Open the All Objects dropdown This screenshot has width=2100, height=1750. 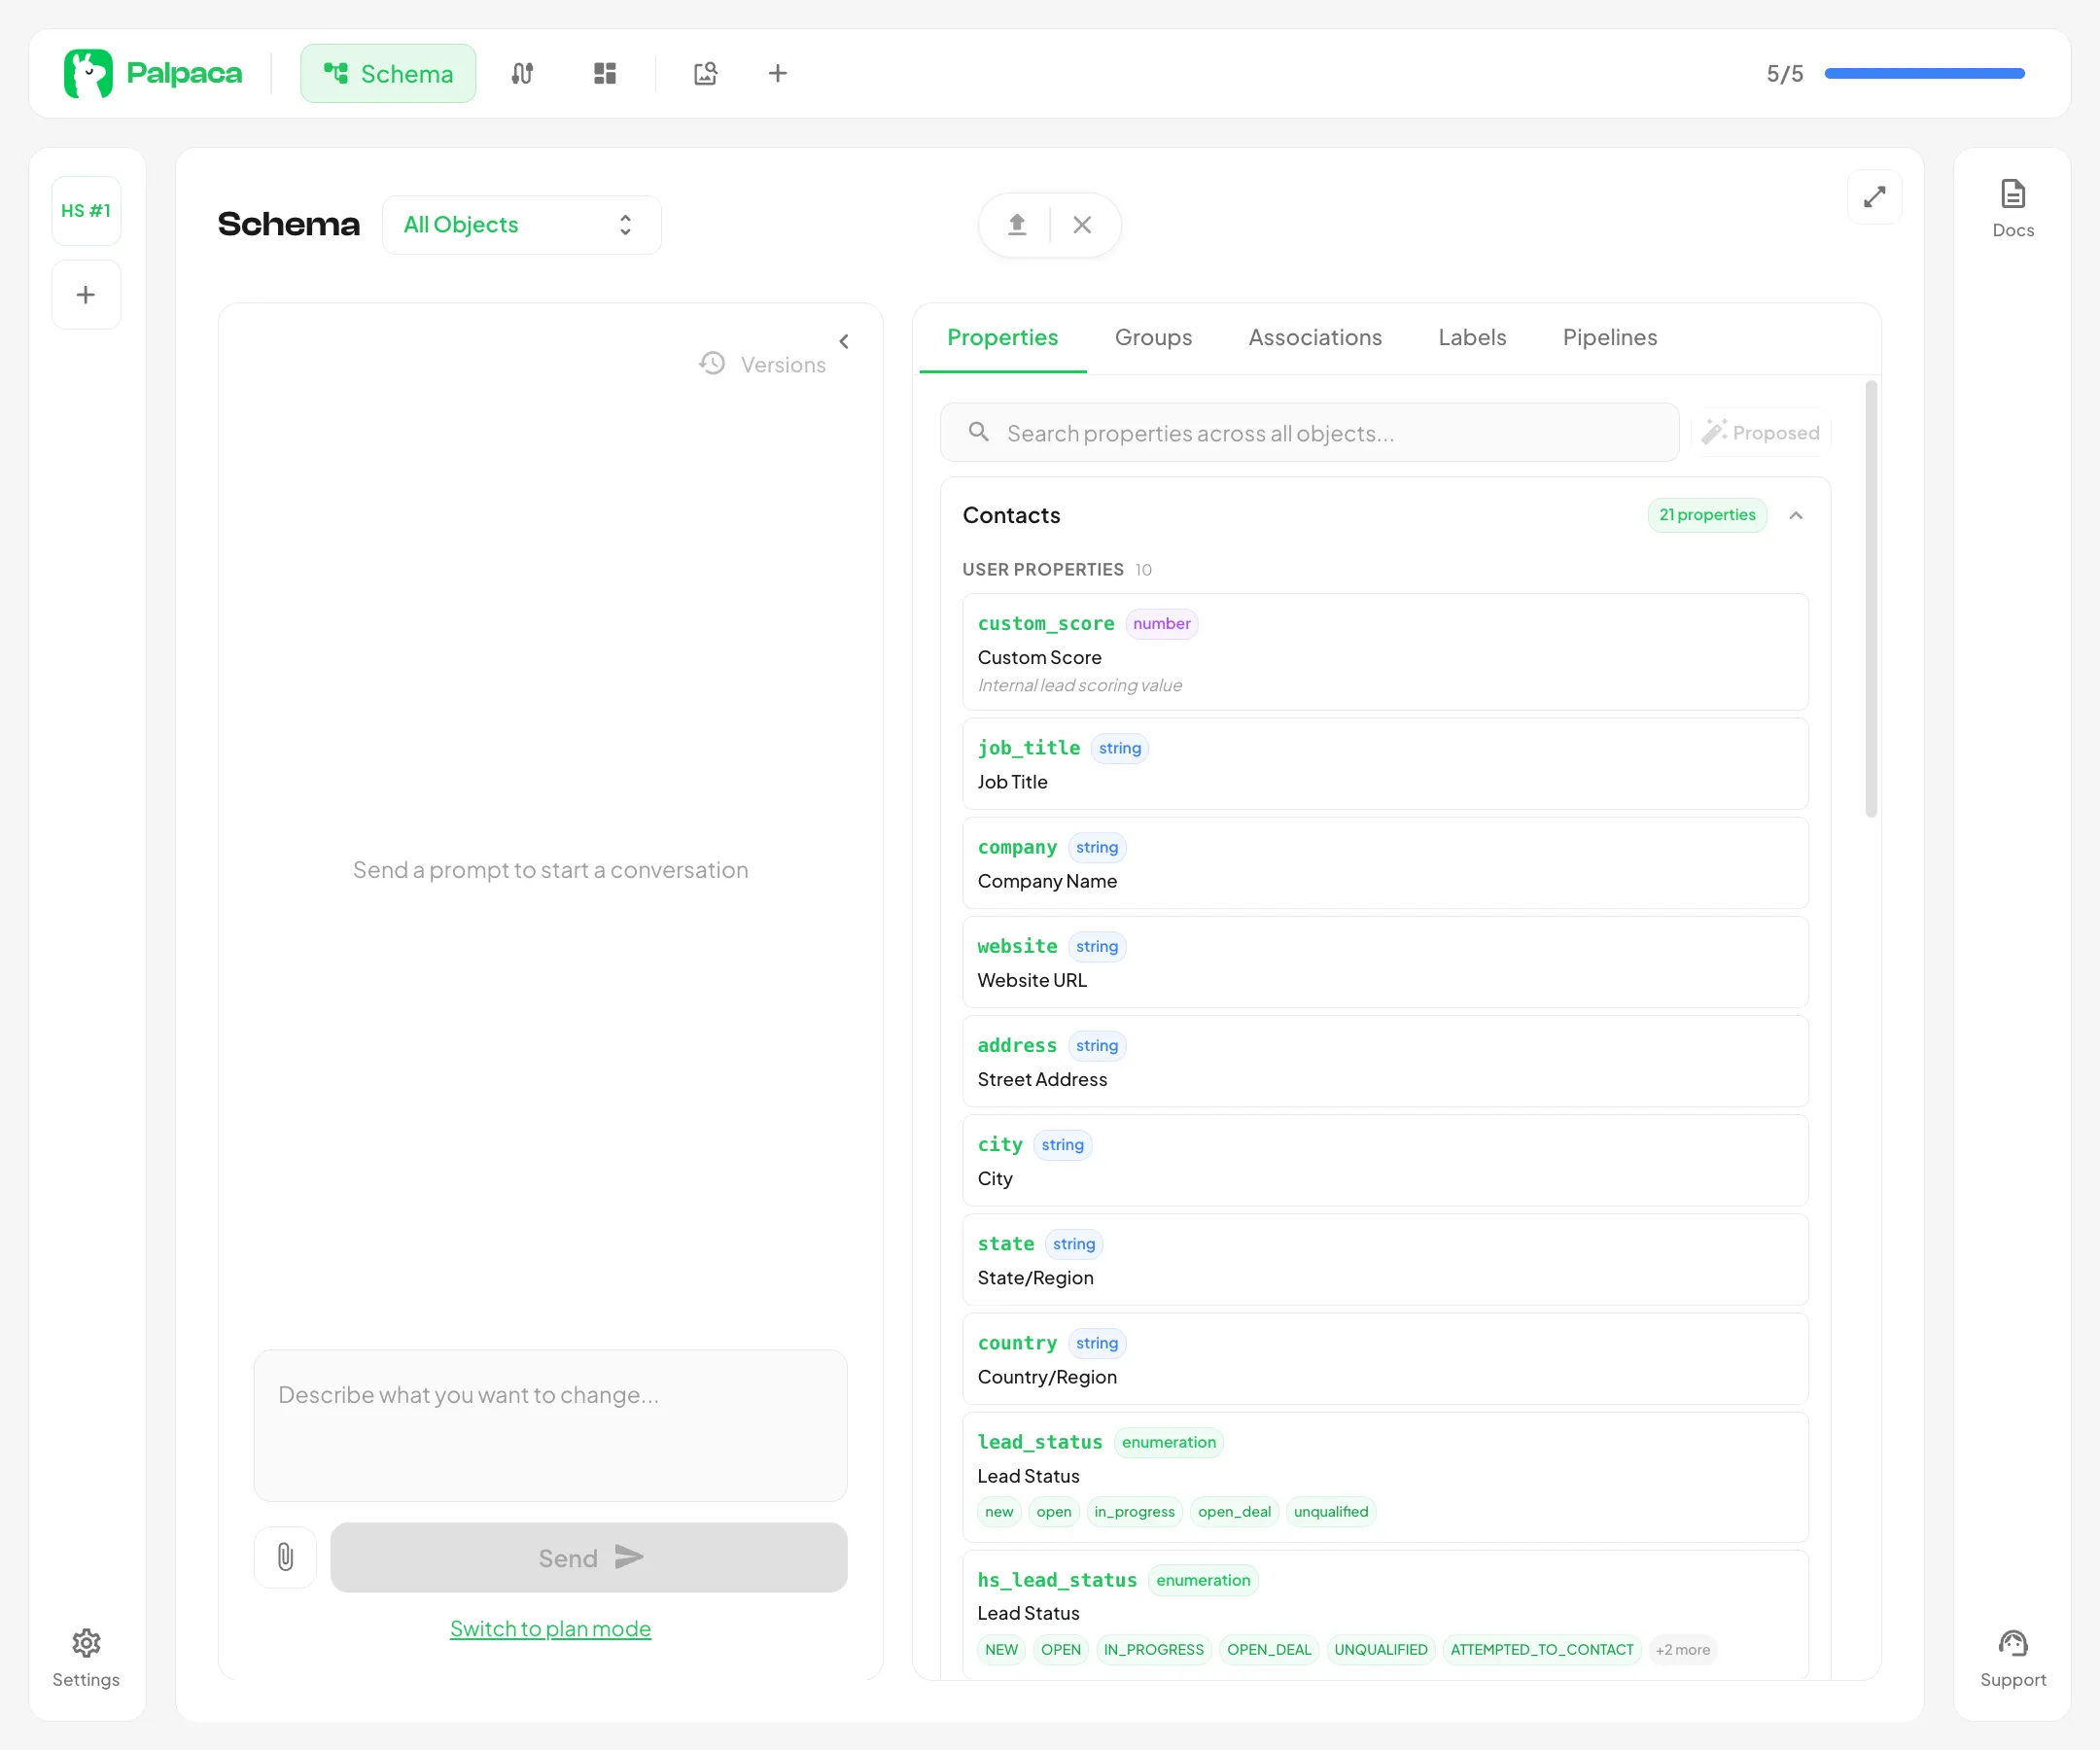(522, 224)
